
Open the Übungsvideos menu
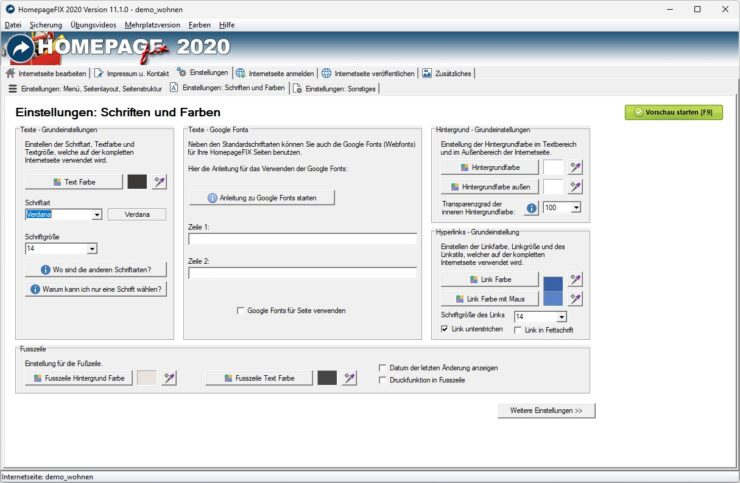[93, 25]
